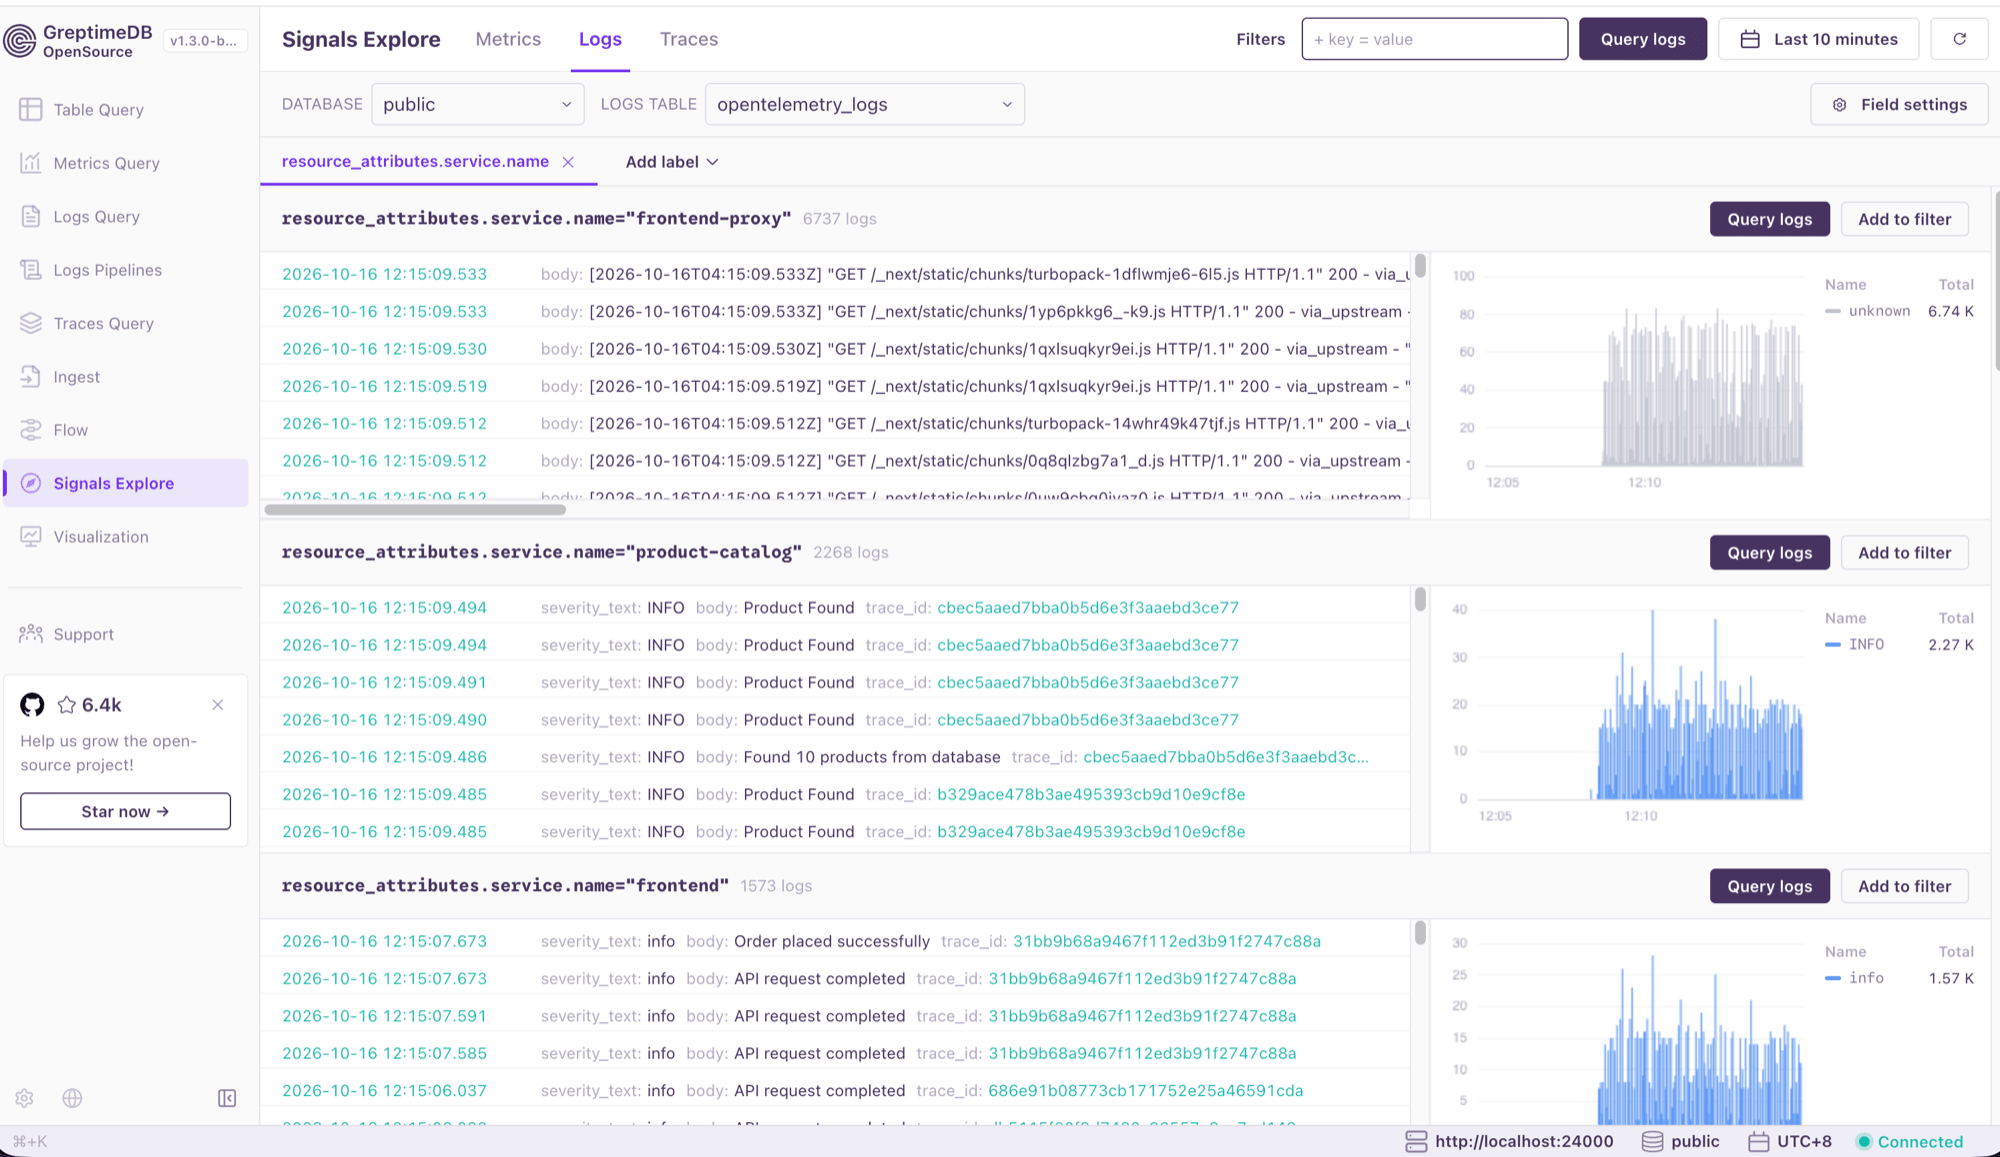Viewport: 2000px width, 1157px height.
Task: Click vertical scrollbar of product-catalog log list
Action: (1420, 599)
